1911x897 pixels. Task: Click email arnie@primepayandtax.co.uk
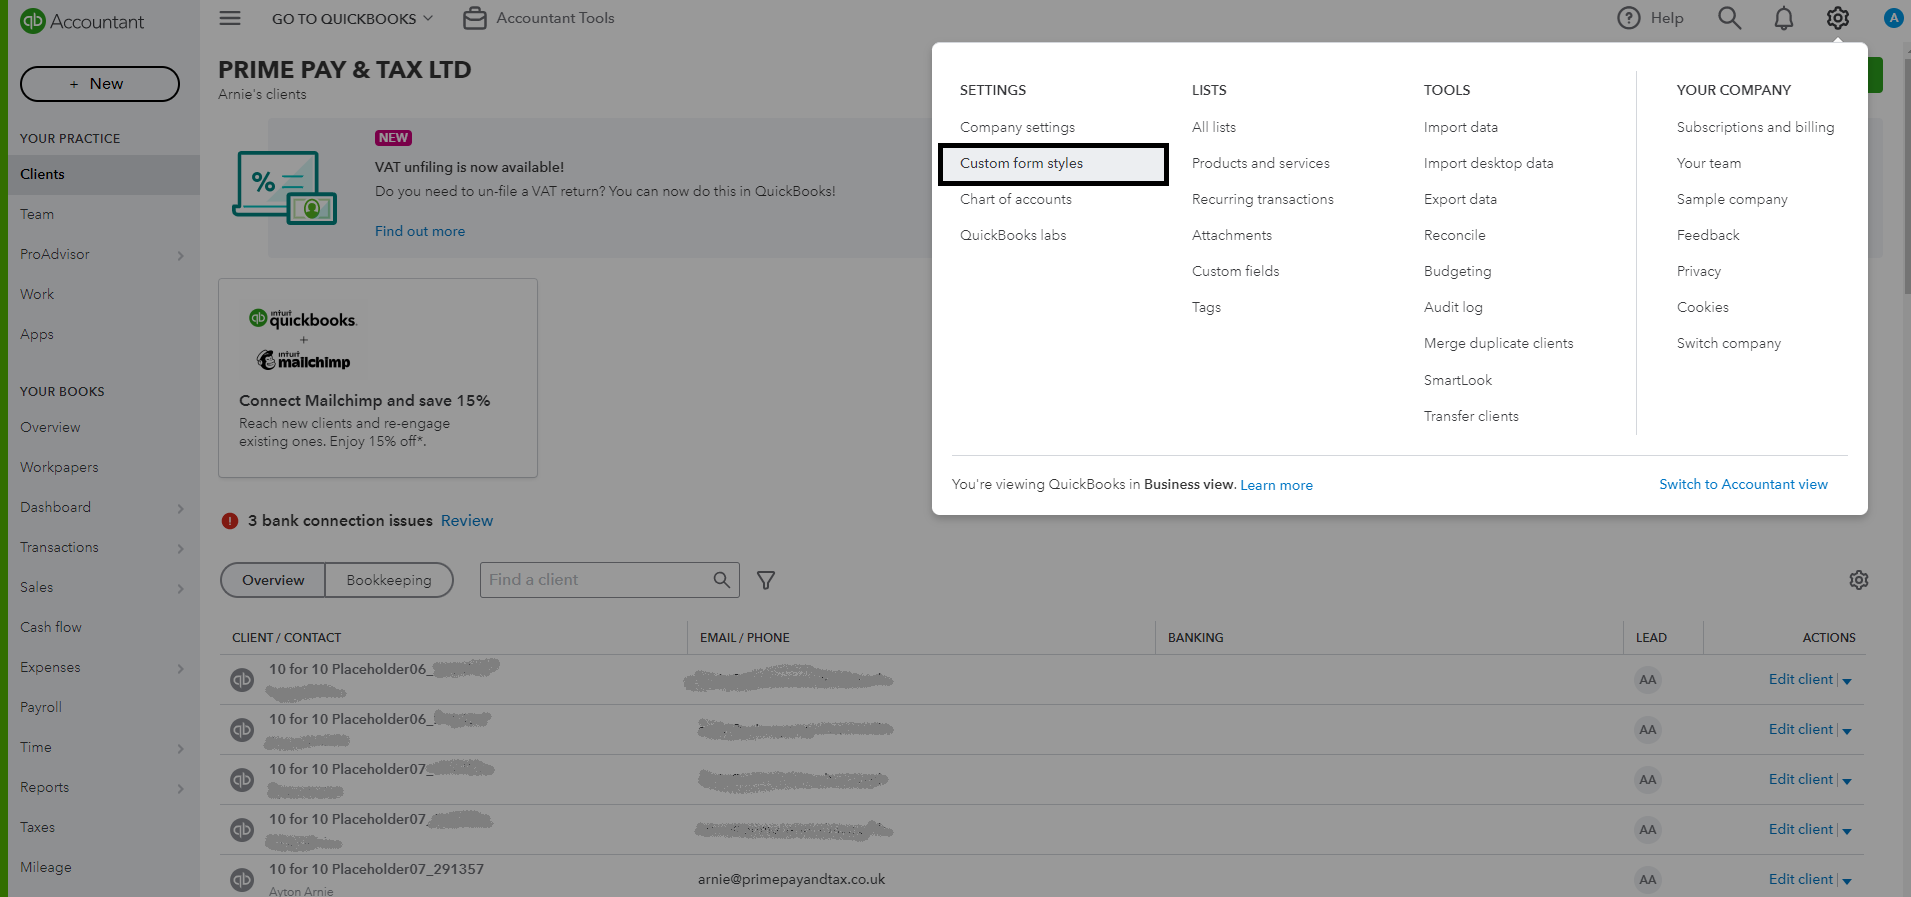click(791, 879)
